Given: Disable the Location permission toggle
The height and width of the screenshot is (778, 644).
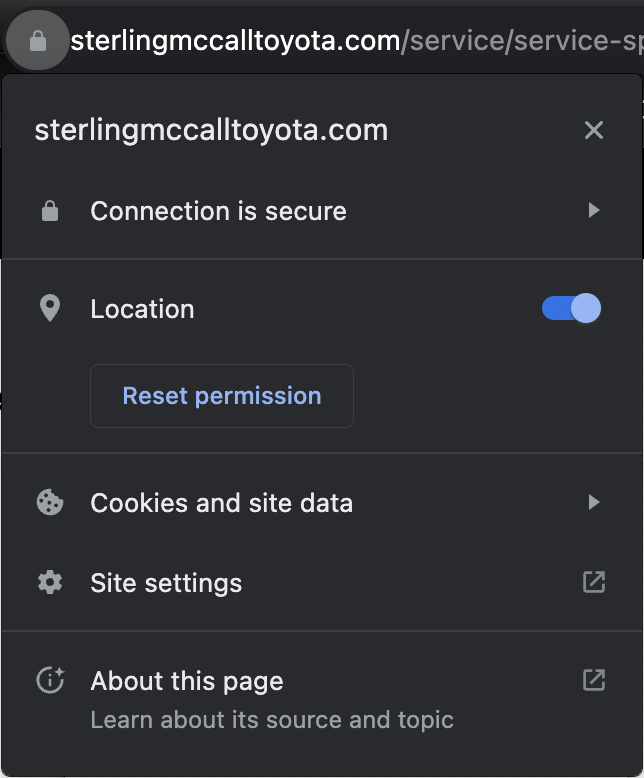Looking at the screenshot, I should [x=572, y=308].
